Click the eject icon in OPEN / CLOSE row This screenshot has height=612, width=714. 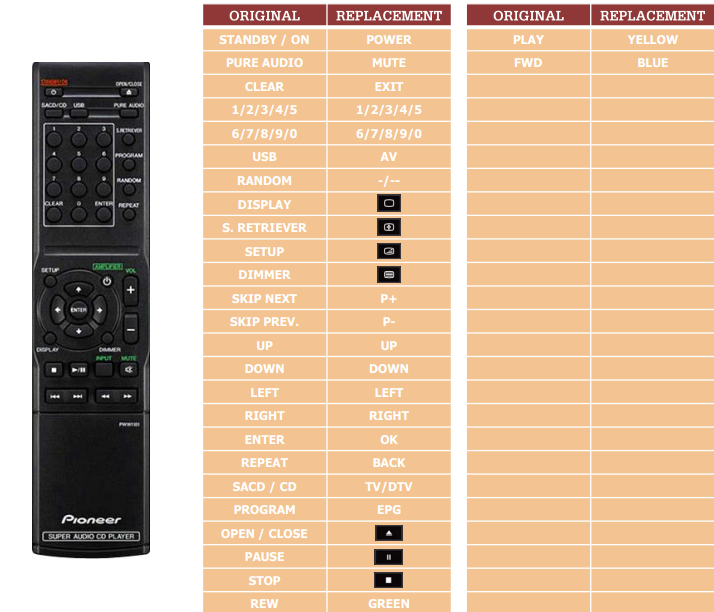click(x=388, y=534)
